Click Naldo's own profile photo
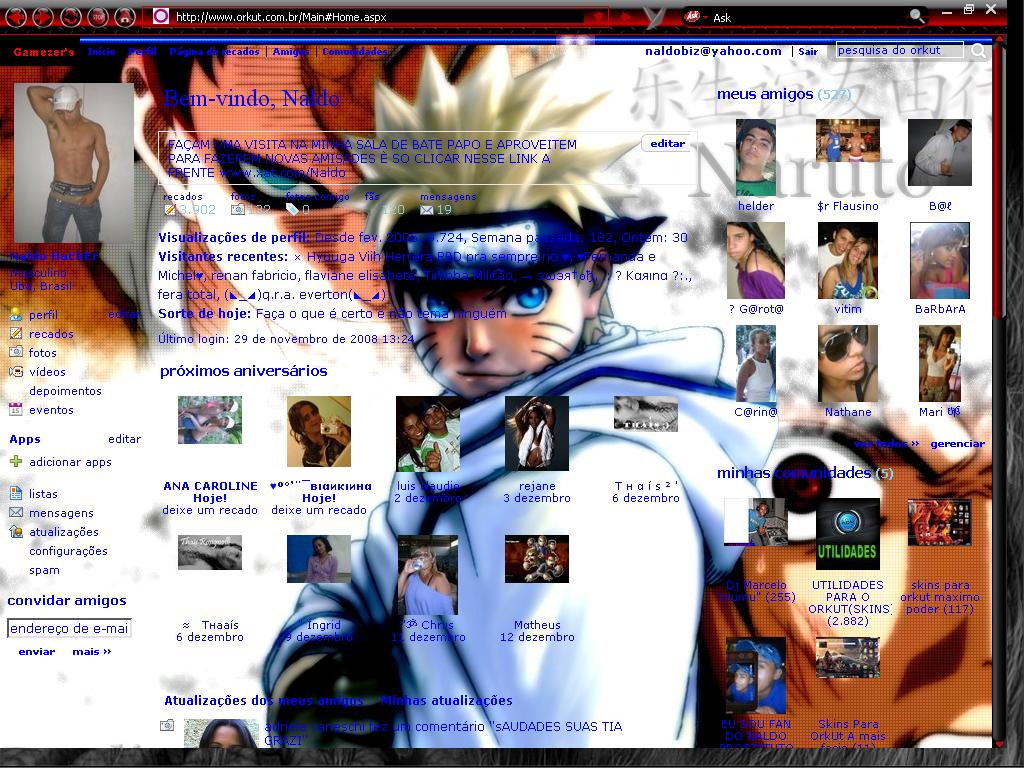This screenshot has width=1024, height=768. (74, 163)
